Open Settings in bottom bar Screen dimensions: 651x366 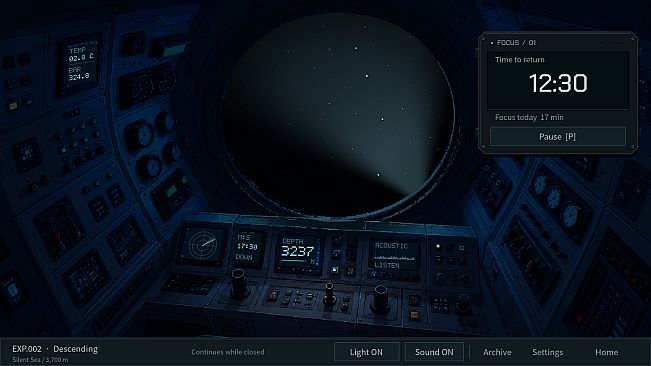548,352
